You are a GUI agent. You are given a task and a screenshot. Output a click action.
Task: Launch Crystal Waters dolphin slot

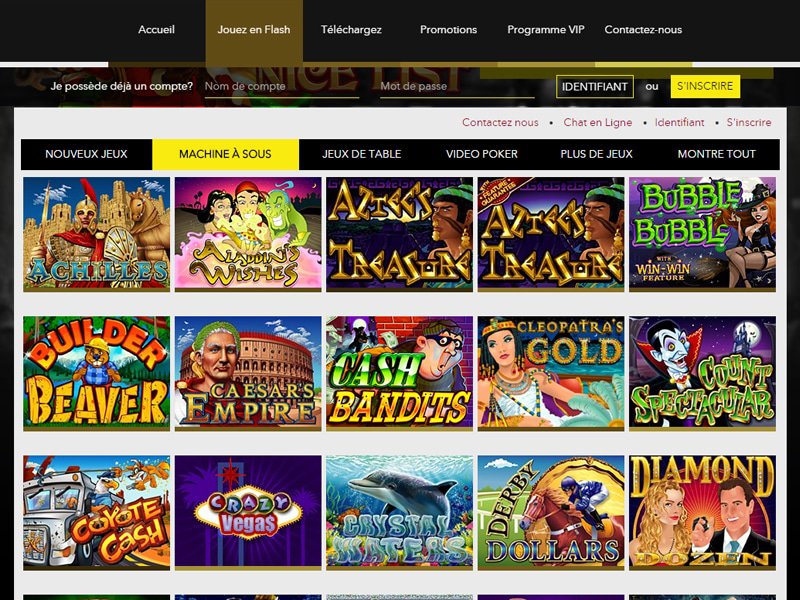399,513
